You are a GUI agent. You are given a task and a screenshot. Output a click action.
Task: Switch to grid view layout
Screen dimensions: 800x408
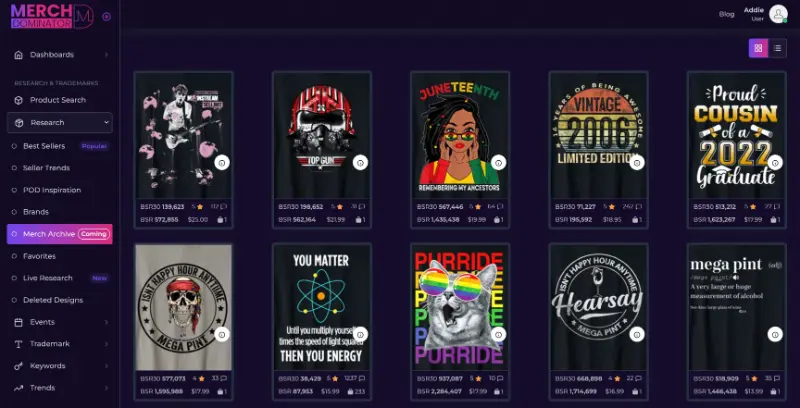coord(758,48)
